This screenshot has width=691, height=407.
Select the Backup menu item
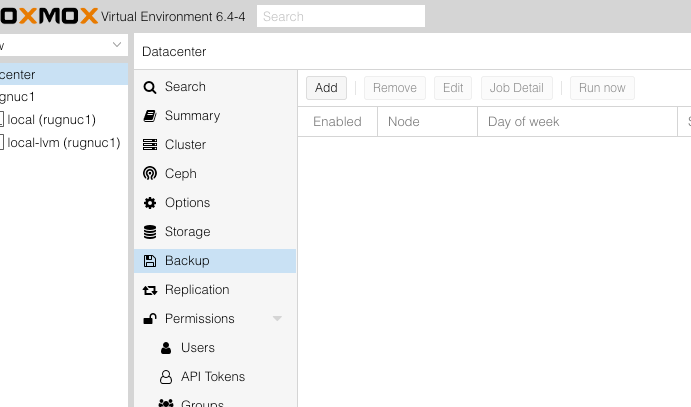coord(215,261)
